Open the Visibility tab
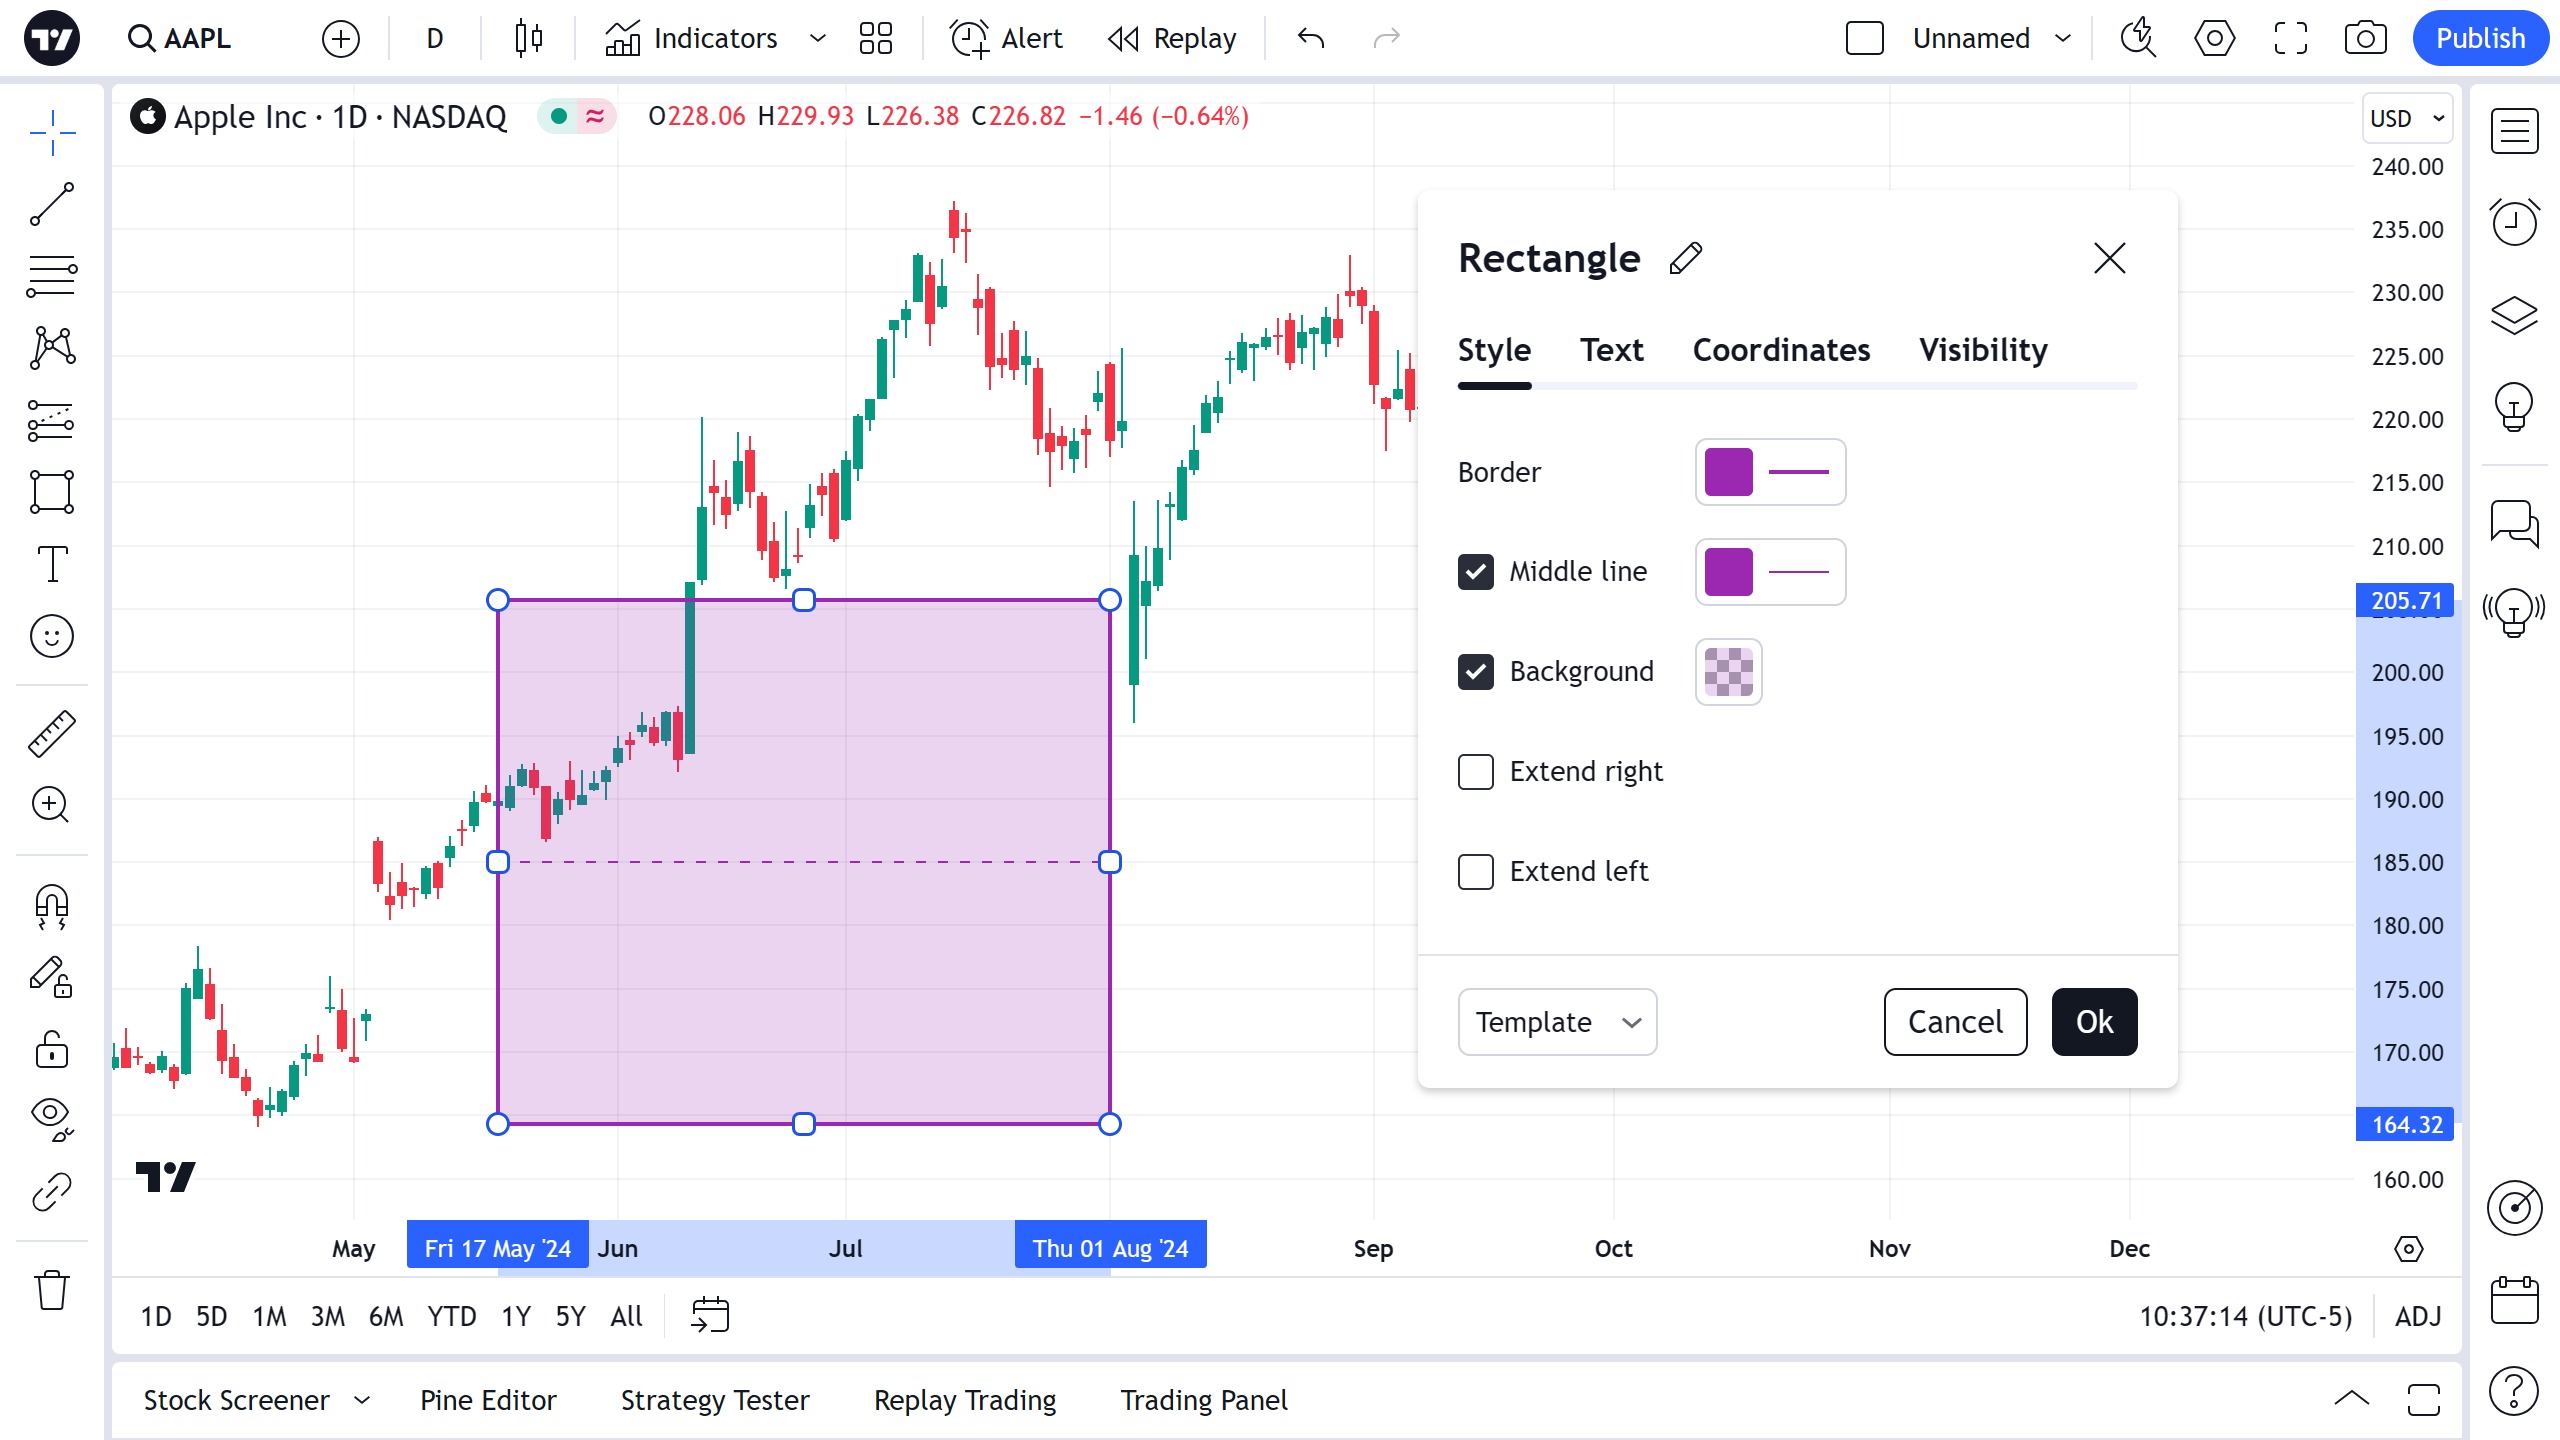Image resolution: width=2560 pixels, height=1440 pixels. pos(1983,350)
